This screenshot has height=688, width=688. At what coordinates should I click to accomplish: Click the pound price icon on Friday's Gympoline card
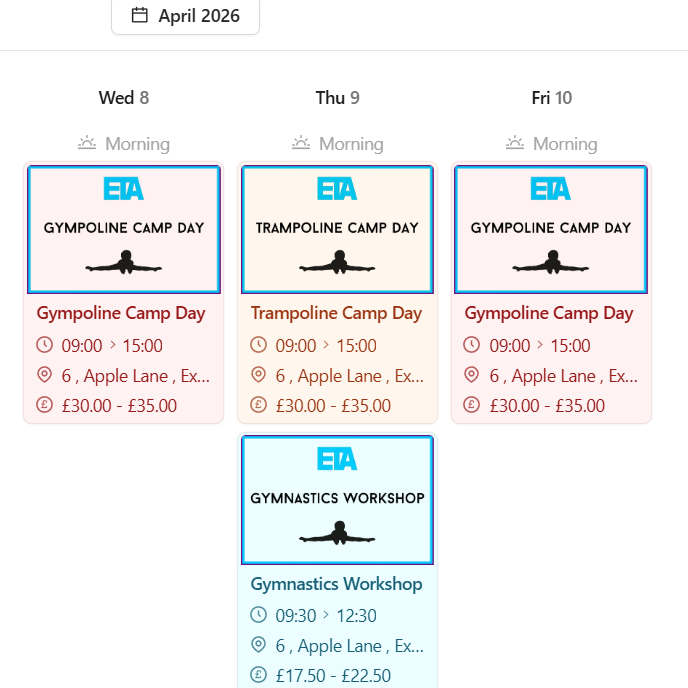tap(472, 405)
